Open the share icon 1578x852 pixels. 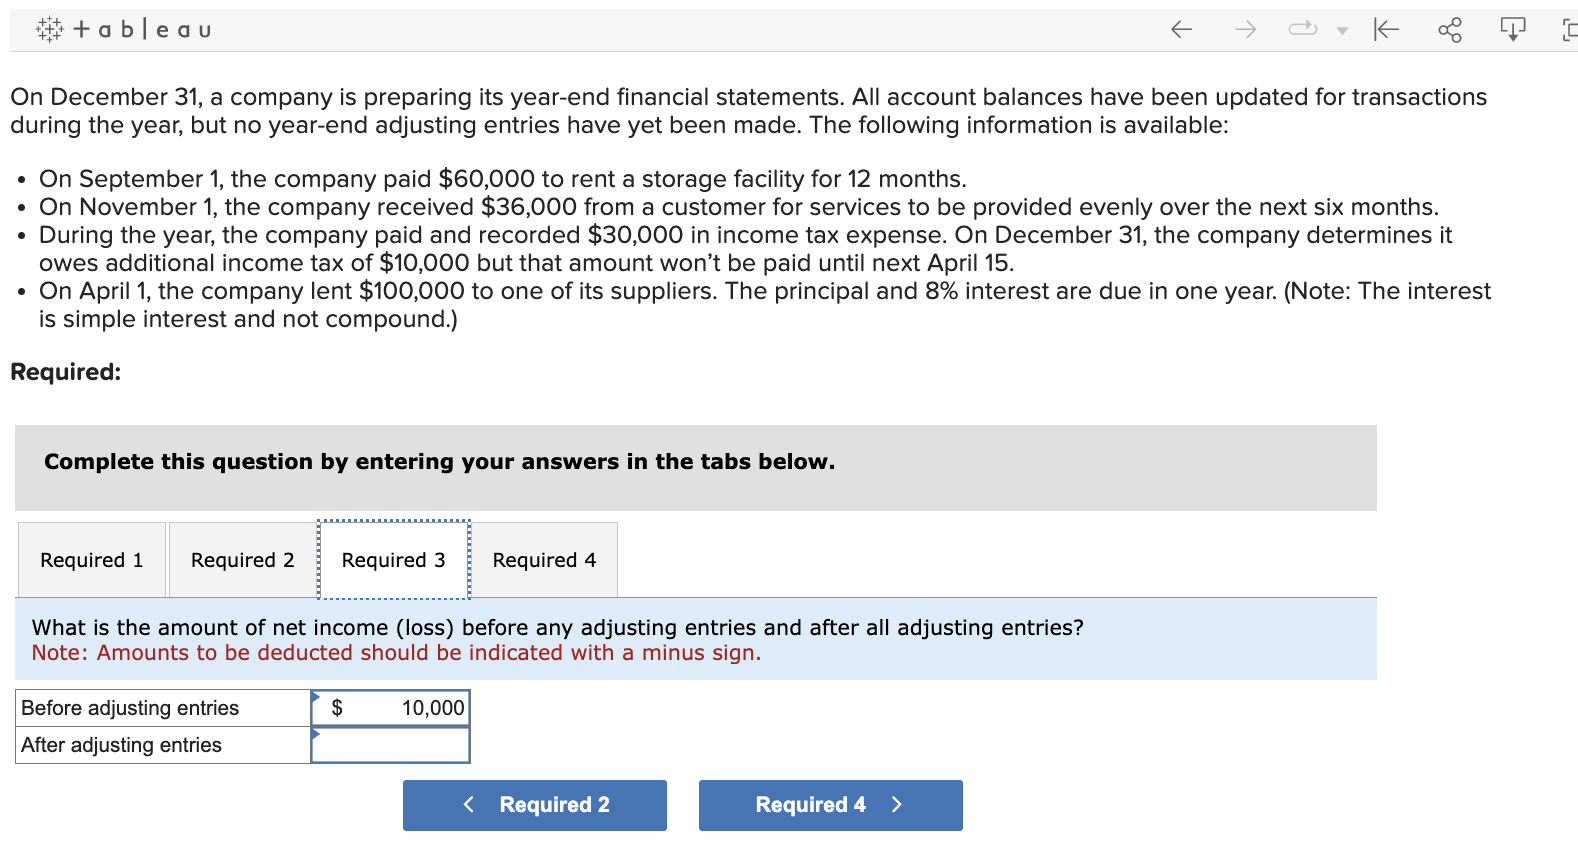pyautogui.click(x=1450, y=29)
